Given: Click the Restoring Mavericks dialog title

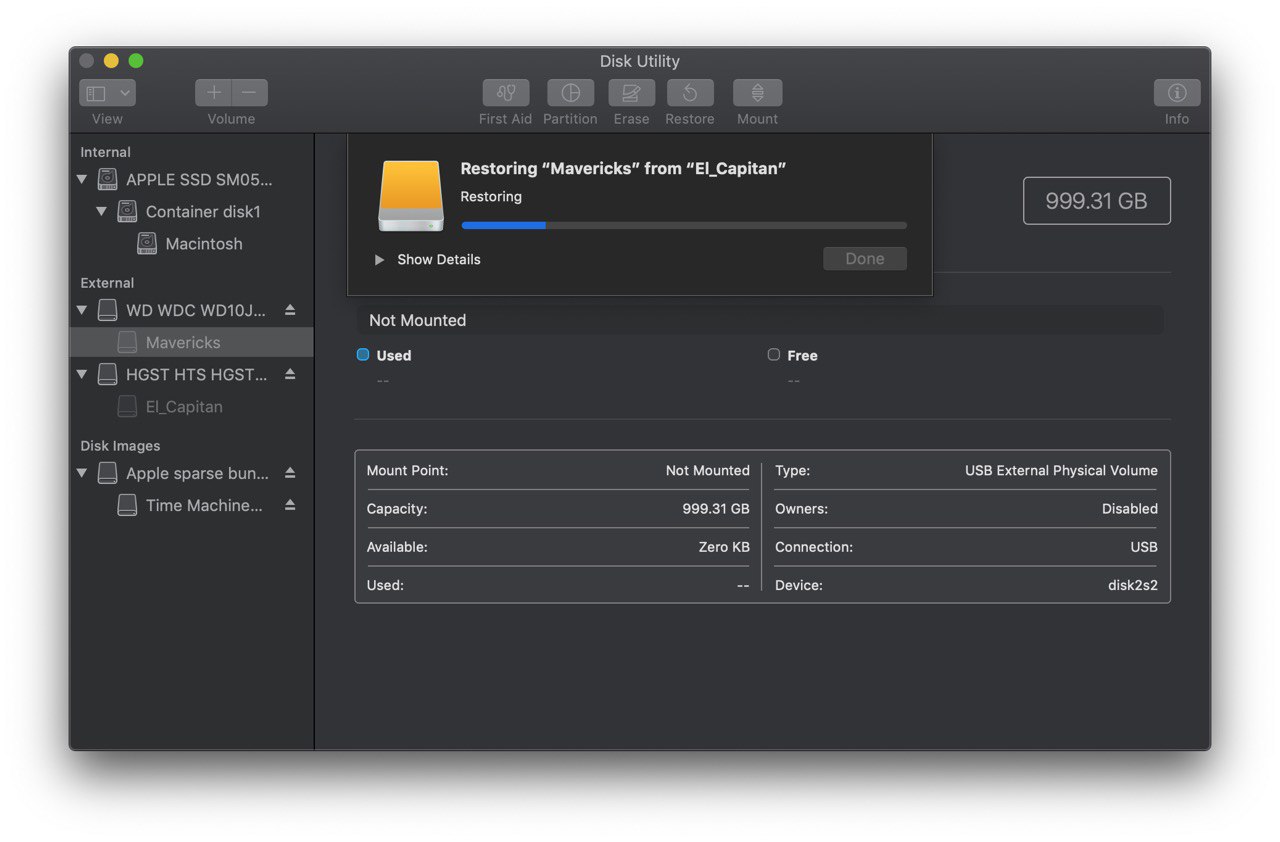Looking at the screenshot, I should click(x=623, y=169).
